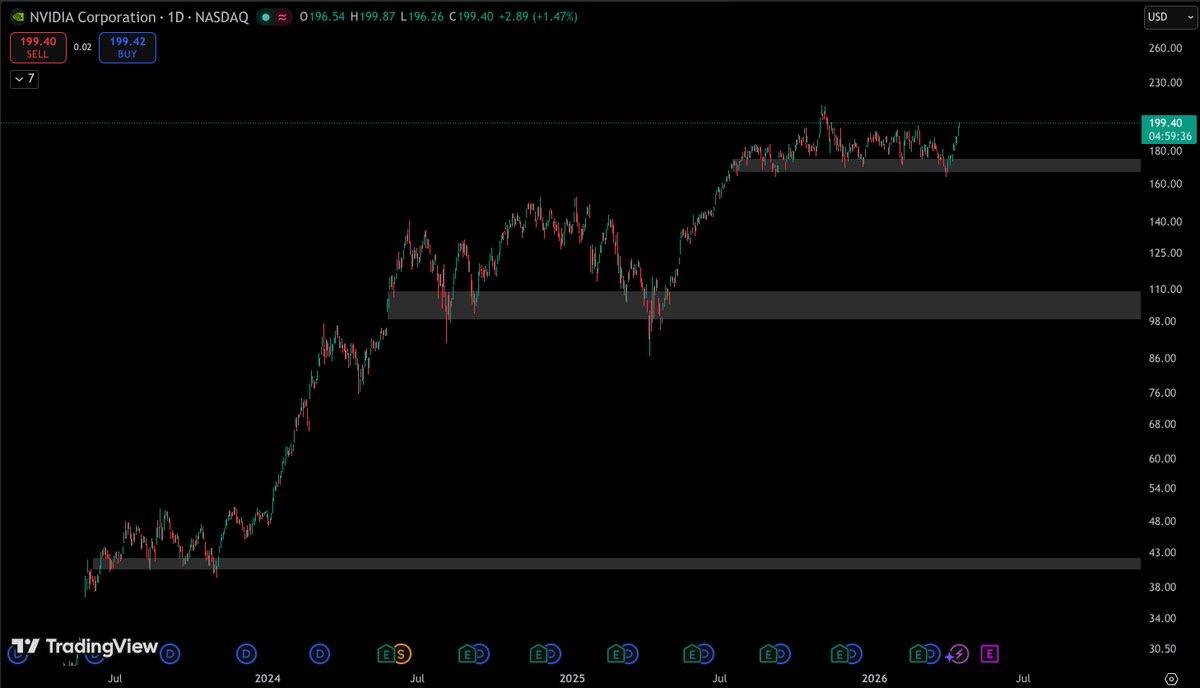Open chart settings gear icon

click(1171, 679)
